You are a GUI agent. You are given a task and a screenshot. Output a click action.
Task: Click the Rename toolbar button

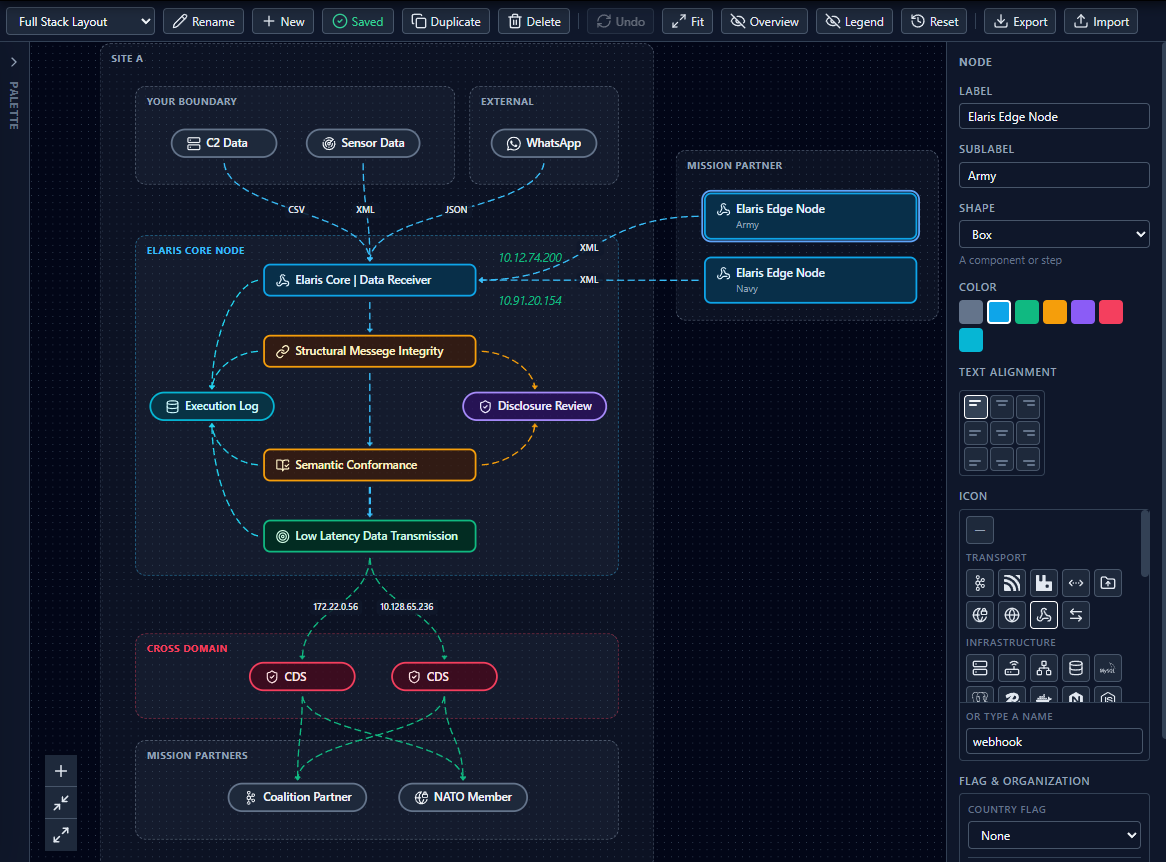tap(203, 22)
